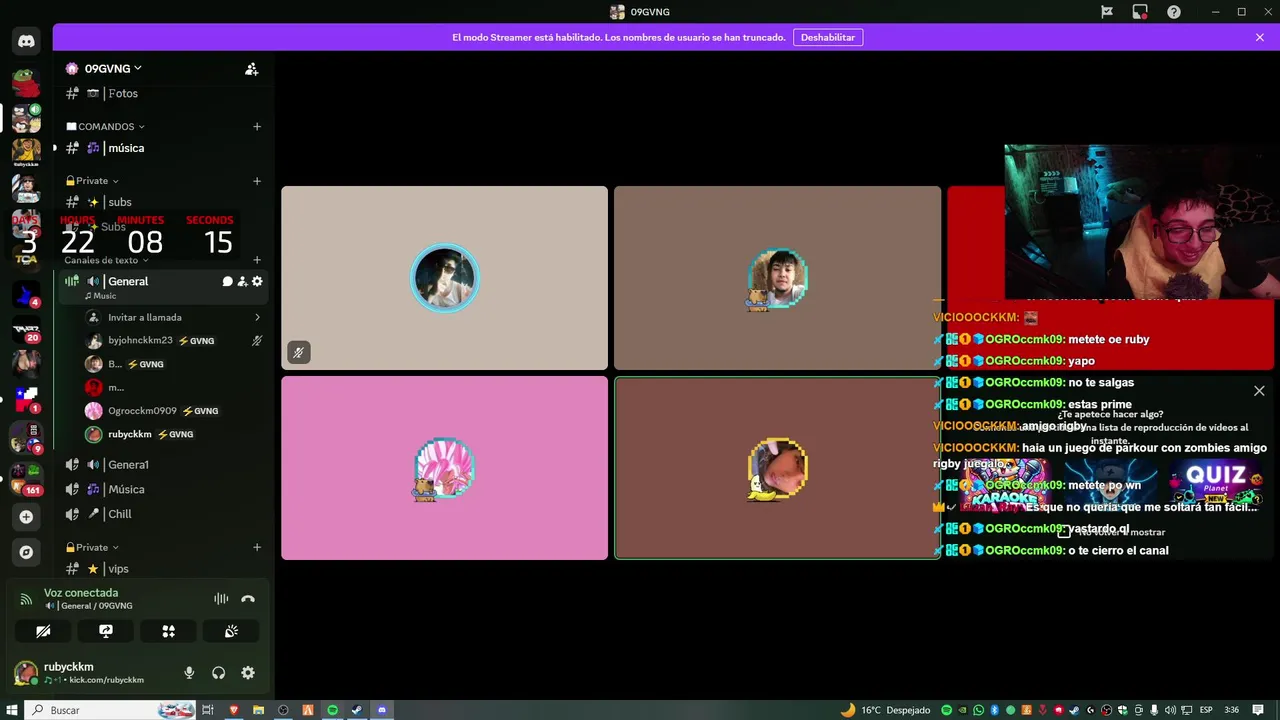
Task: Open noise suppression waveform icon
Action: point(221,599)
